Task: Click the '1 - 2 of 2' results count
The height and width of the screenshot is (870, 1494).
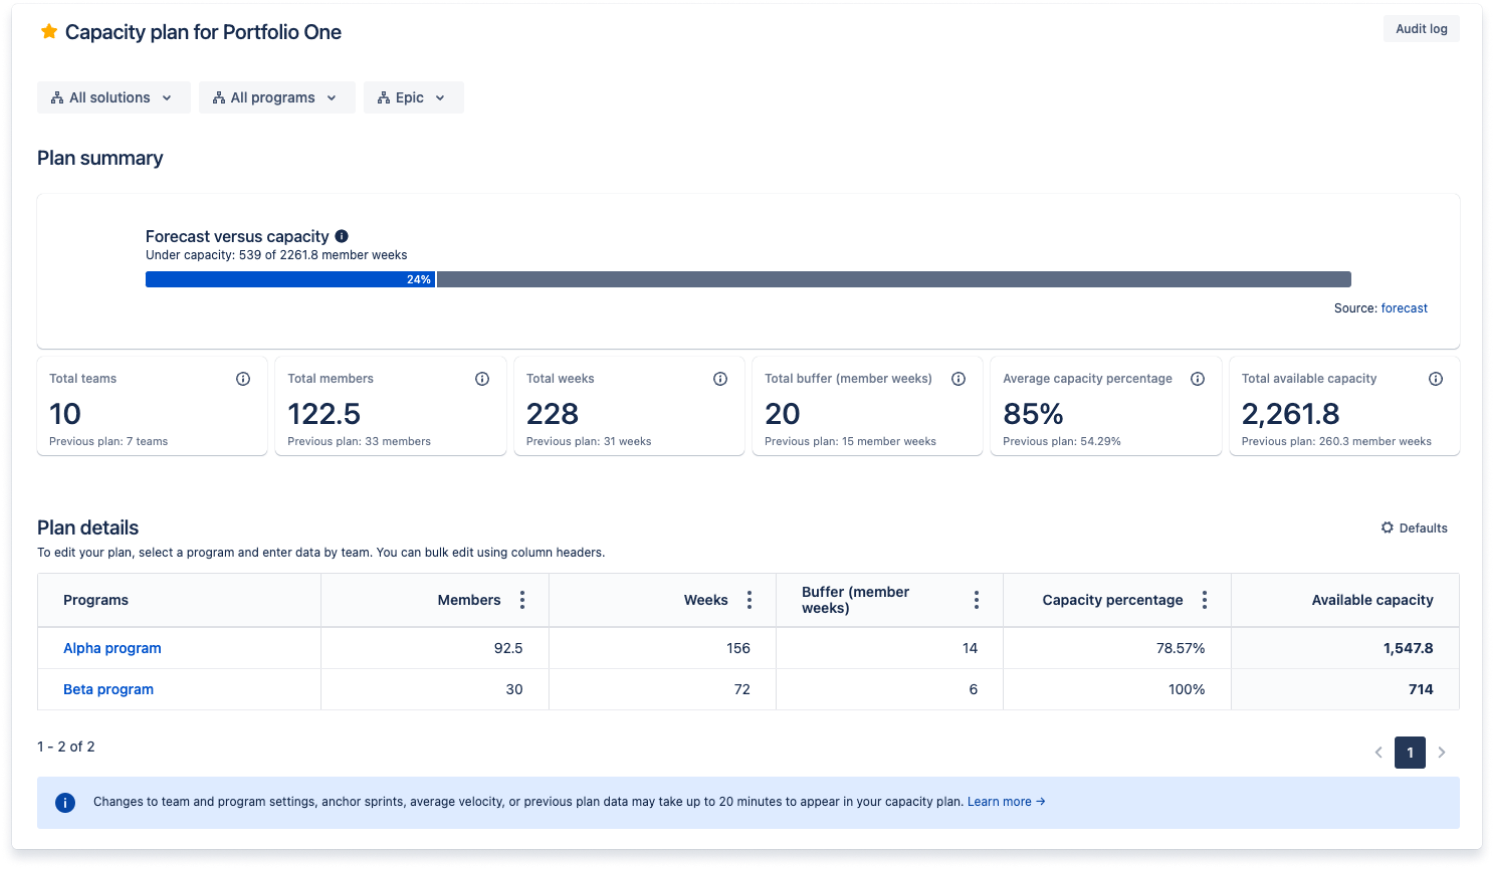Action: [66, 747]
